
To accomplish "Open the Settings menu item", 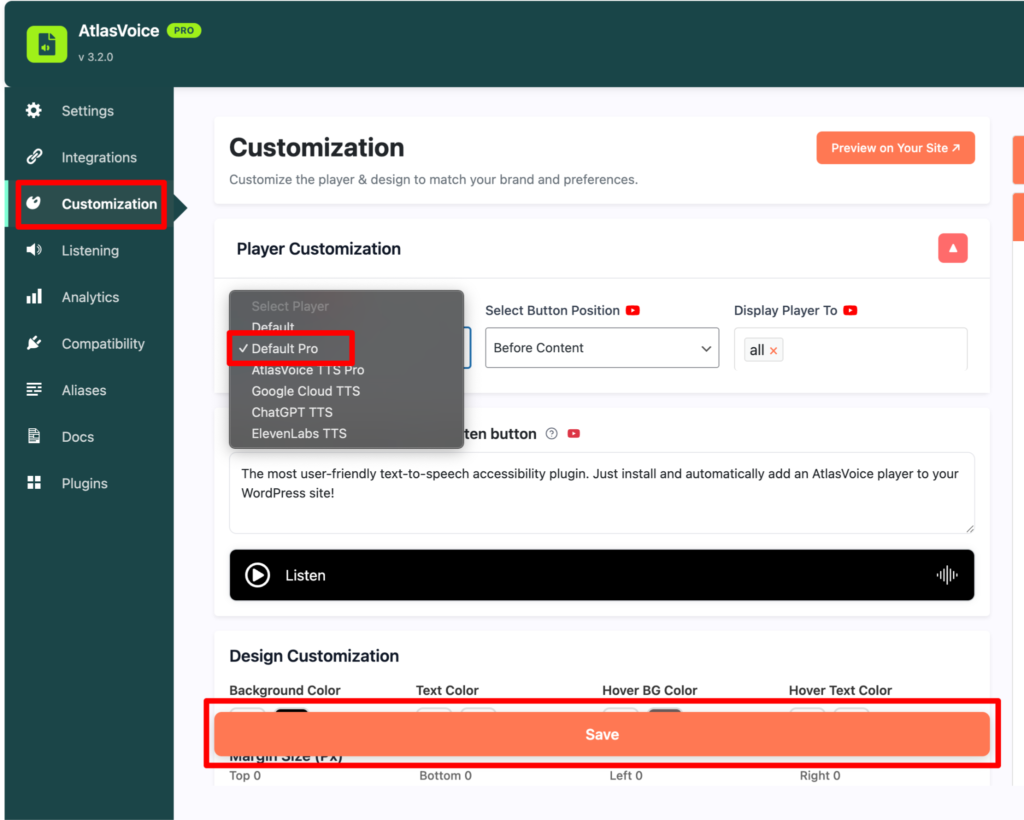I will click(x=89, y=111).
